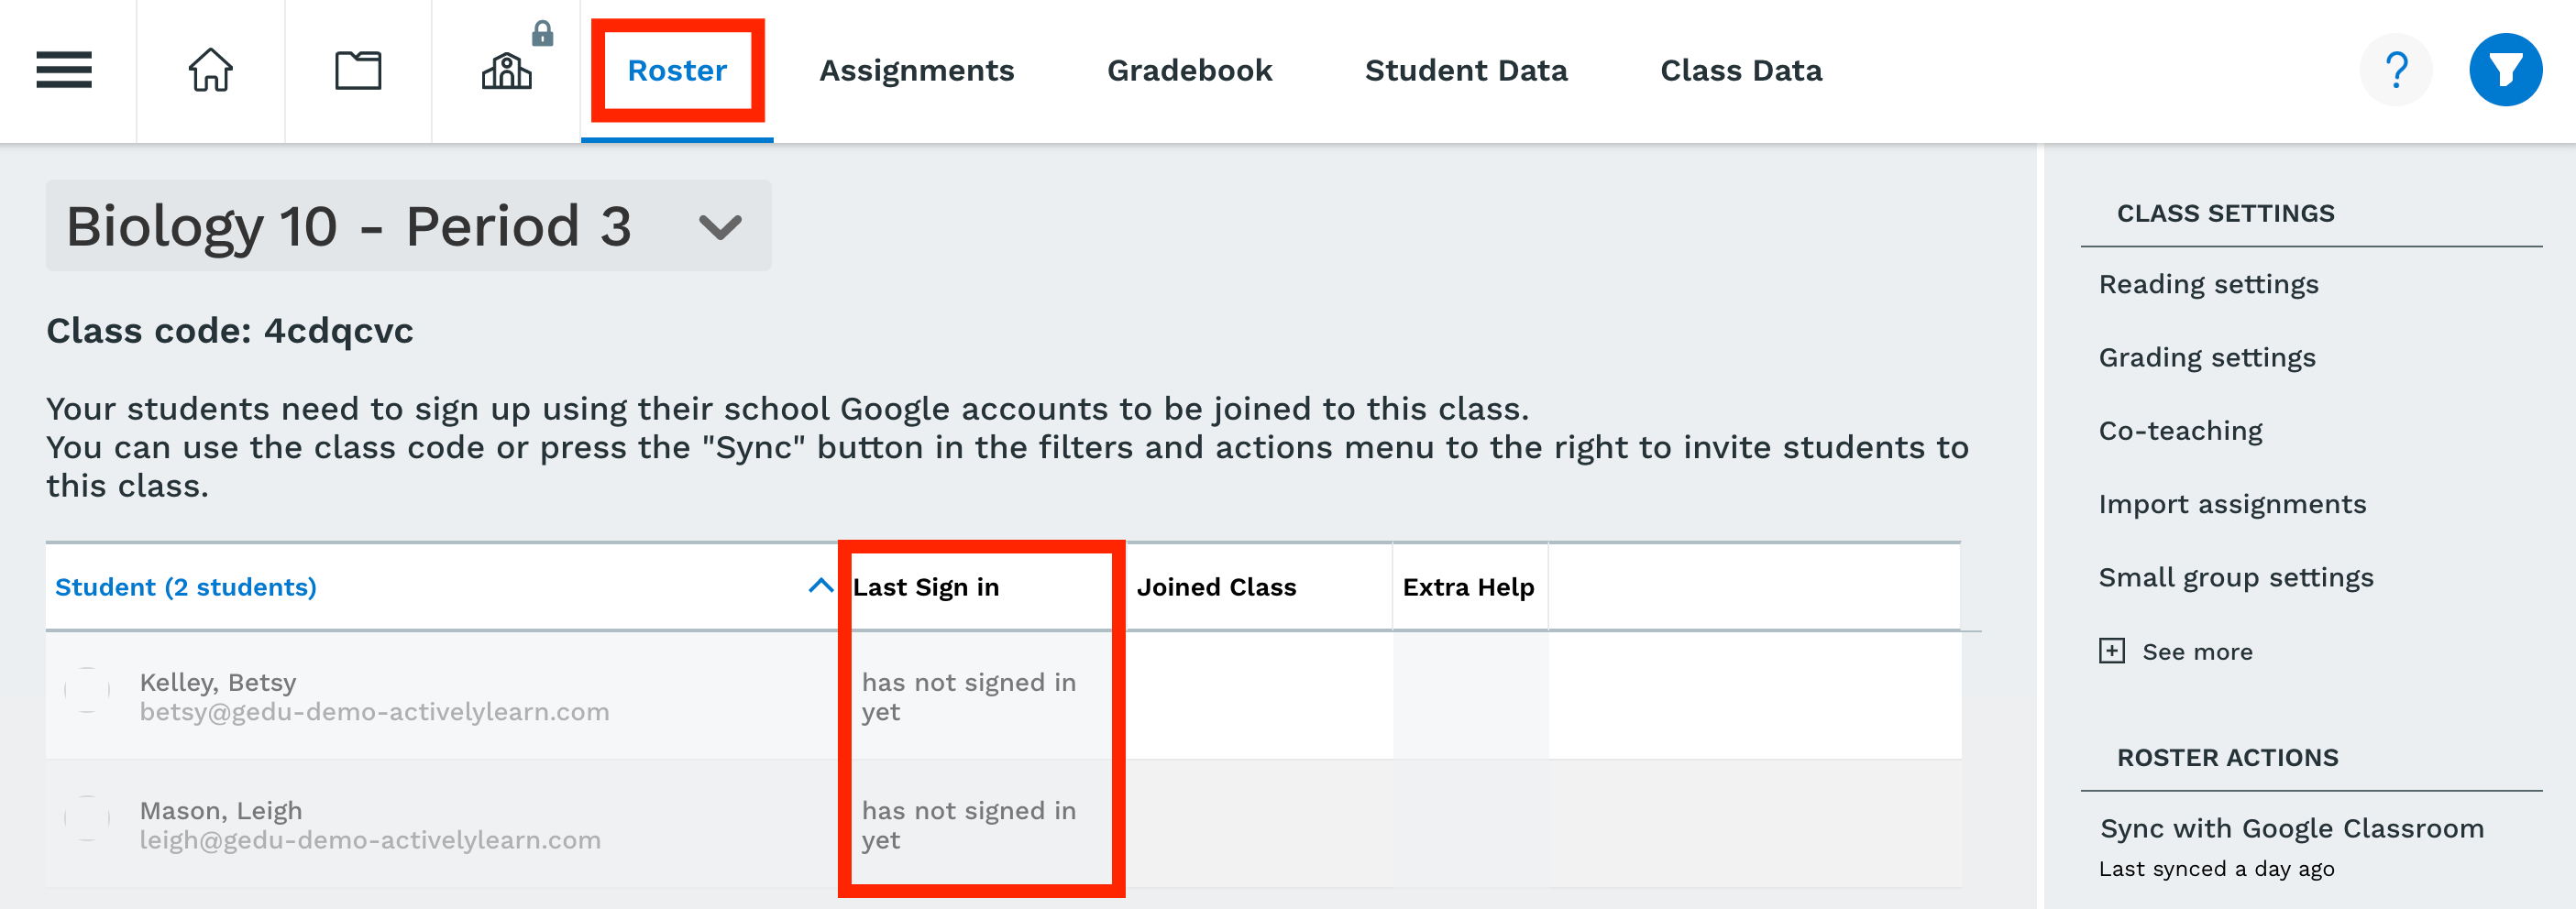Screen dimensions: 2576x909
Task: Open the Class Data tab
Action: (1741, 70)
